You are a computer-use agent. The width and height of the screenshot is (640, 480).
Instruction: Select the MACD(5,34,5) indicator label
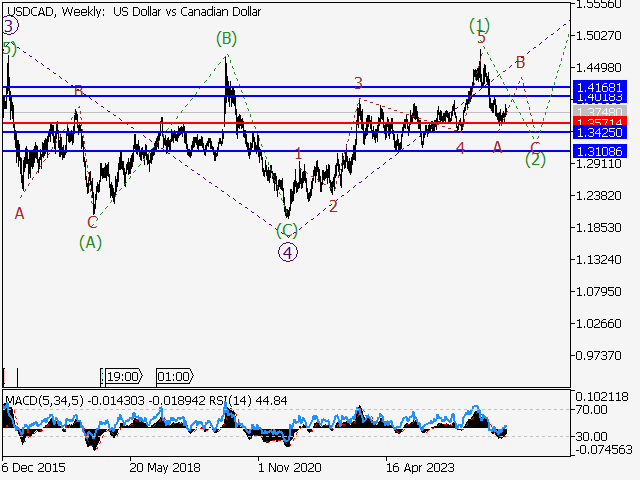(x=45, y=401)
